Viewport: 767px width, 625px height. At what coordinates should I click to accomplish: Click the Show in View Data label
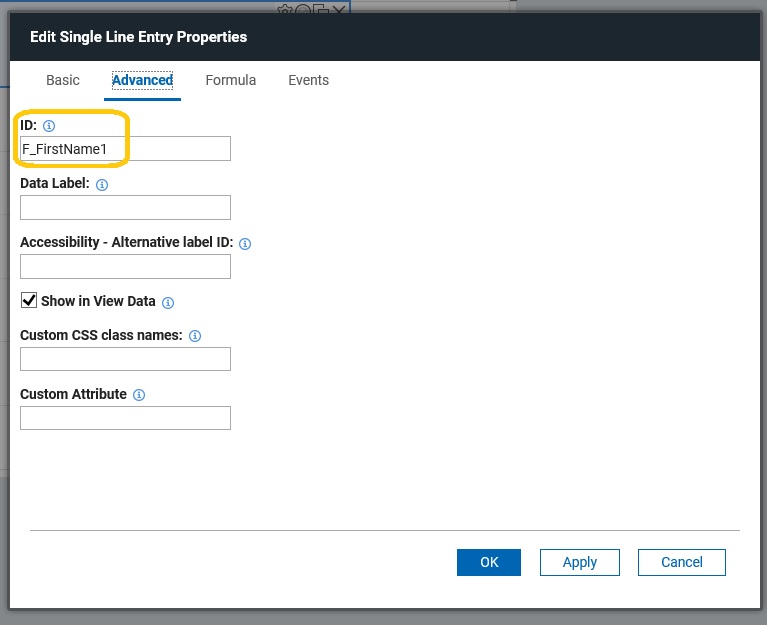(x=98, y=301)
